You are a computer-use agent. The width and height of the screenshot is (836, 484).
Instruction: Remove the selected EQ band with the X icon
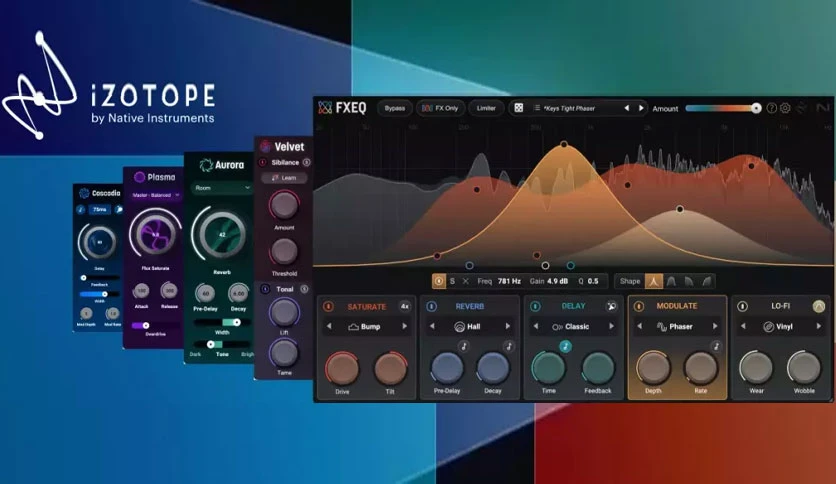coord(465,281)
